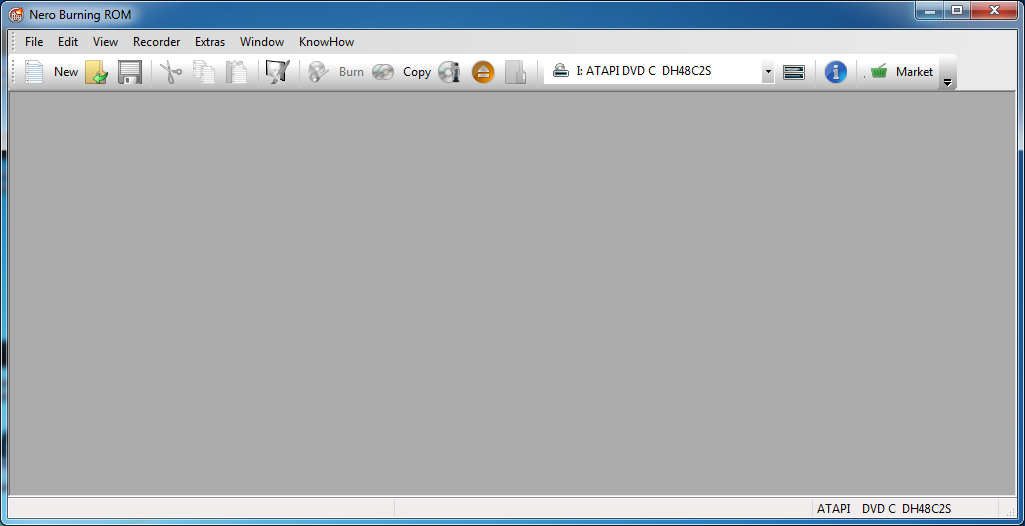Select the I: ATAPI DVD C DH48C2S recorder field
Image resolution: width=1025 pixels, height=526 pixels.
[659, 72]
